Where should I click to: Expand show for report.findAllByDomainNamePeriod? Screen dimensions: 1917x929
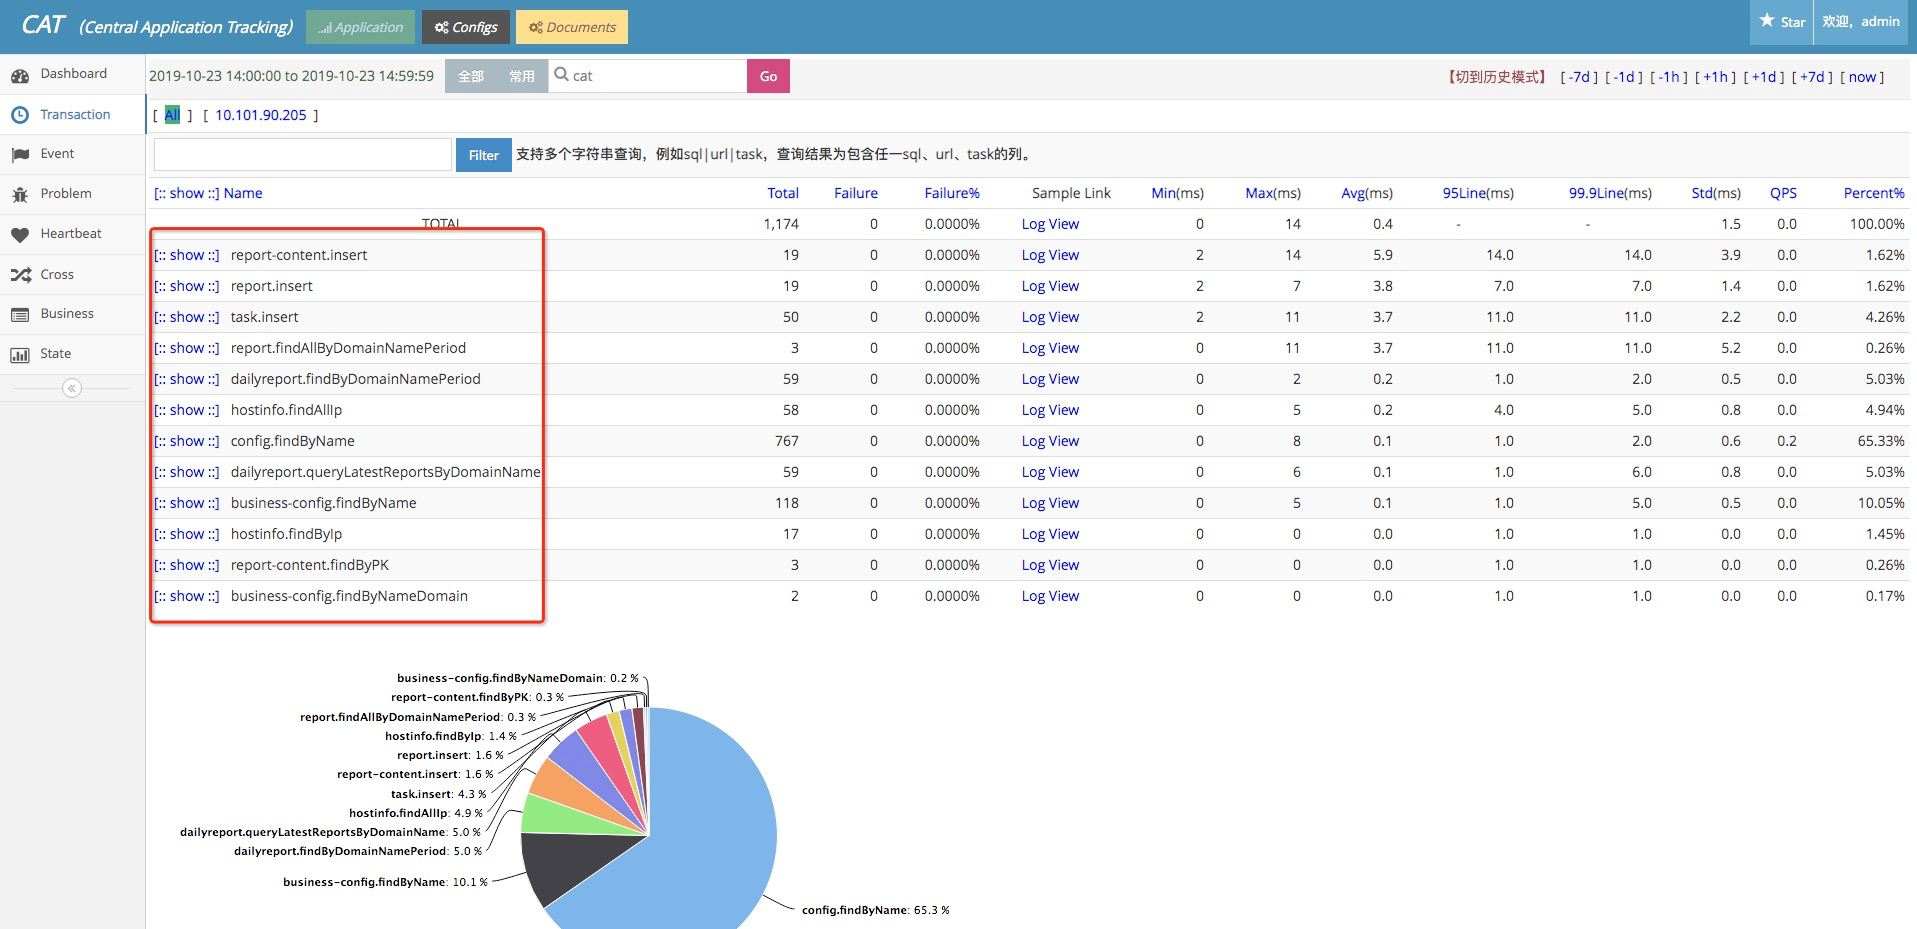187,348
